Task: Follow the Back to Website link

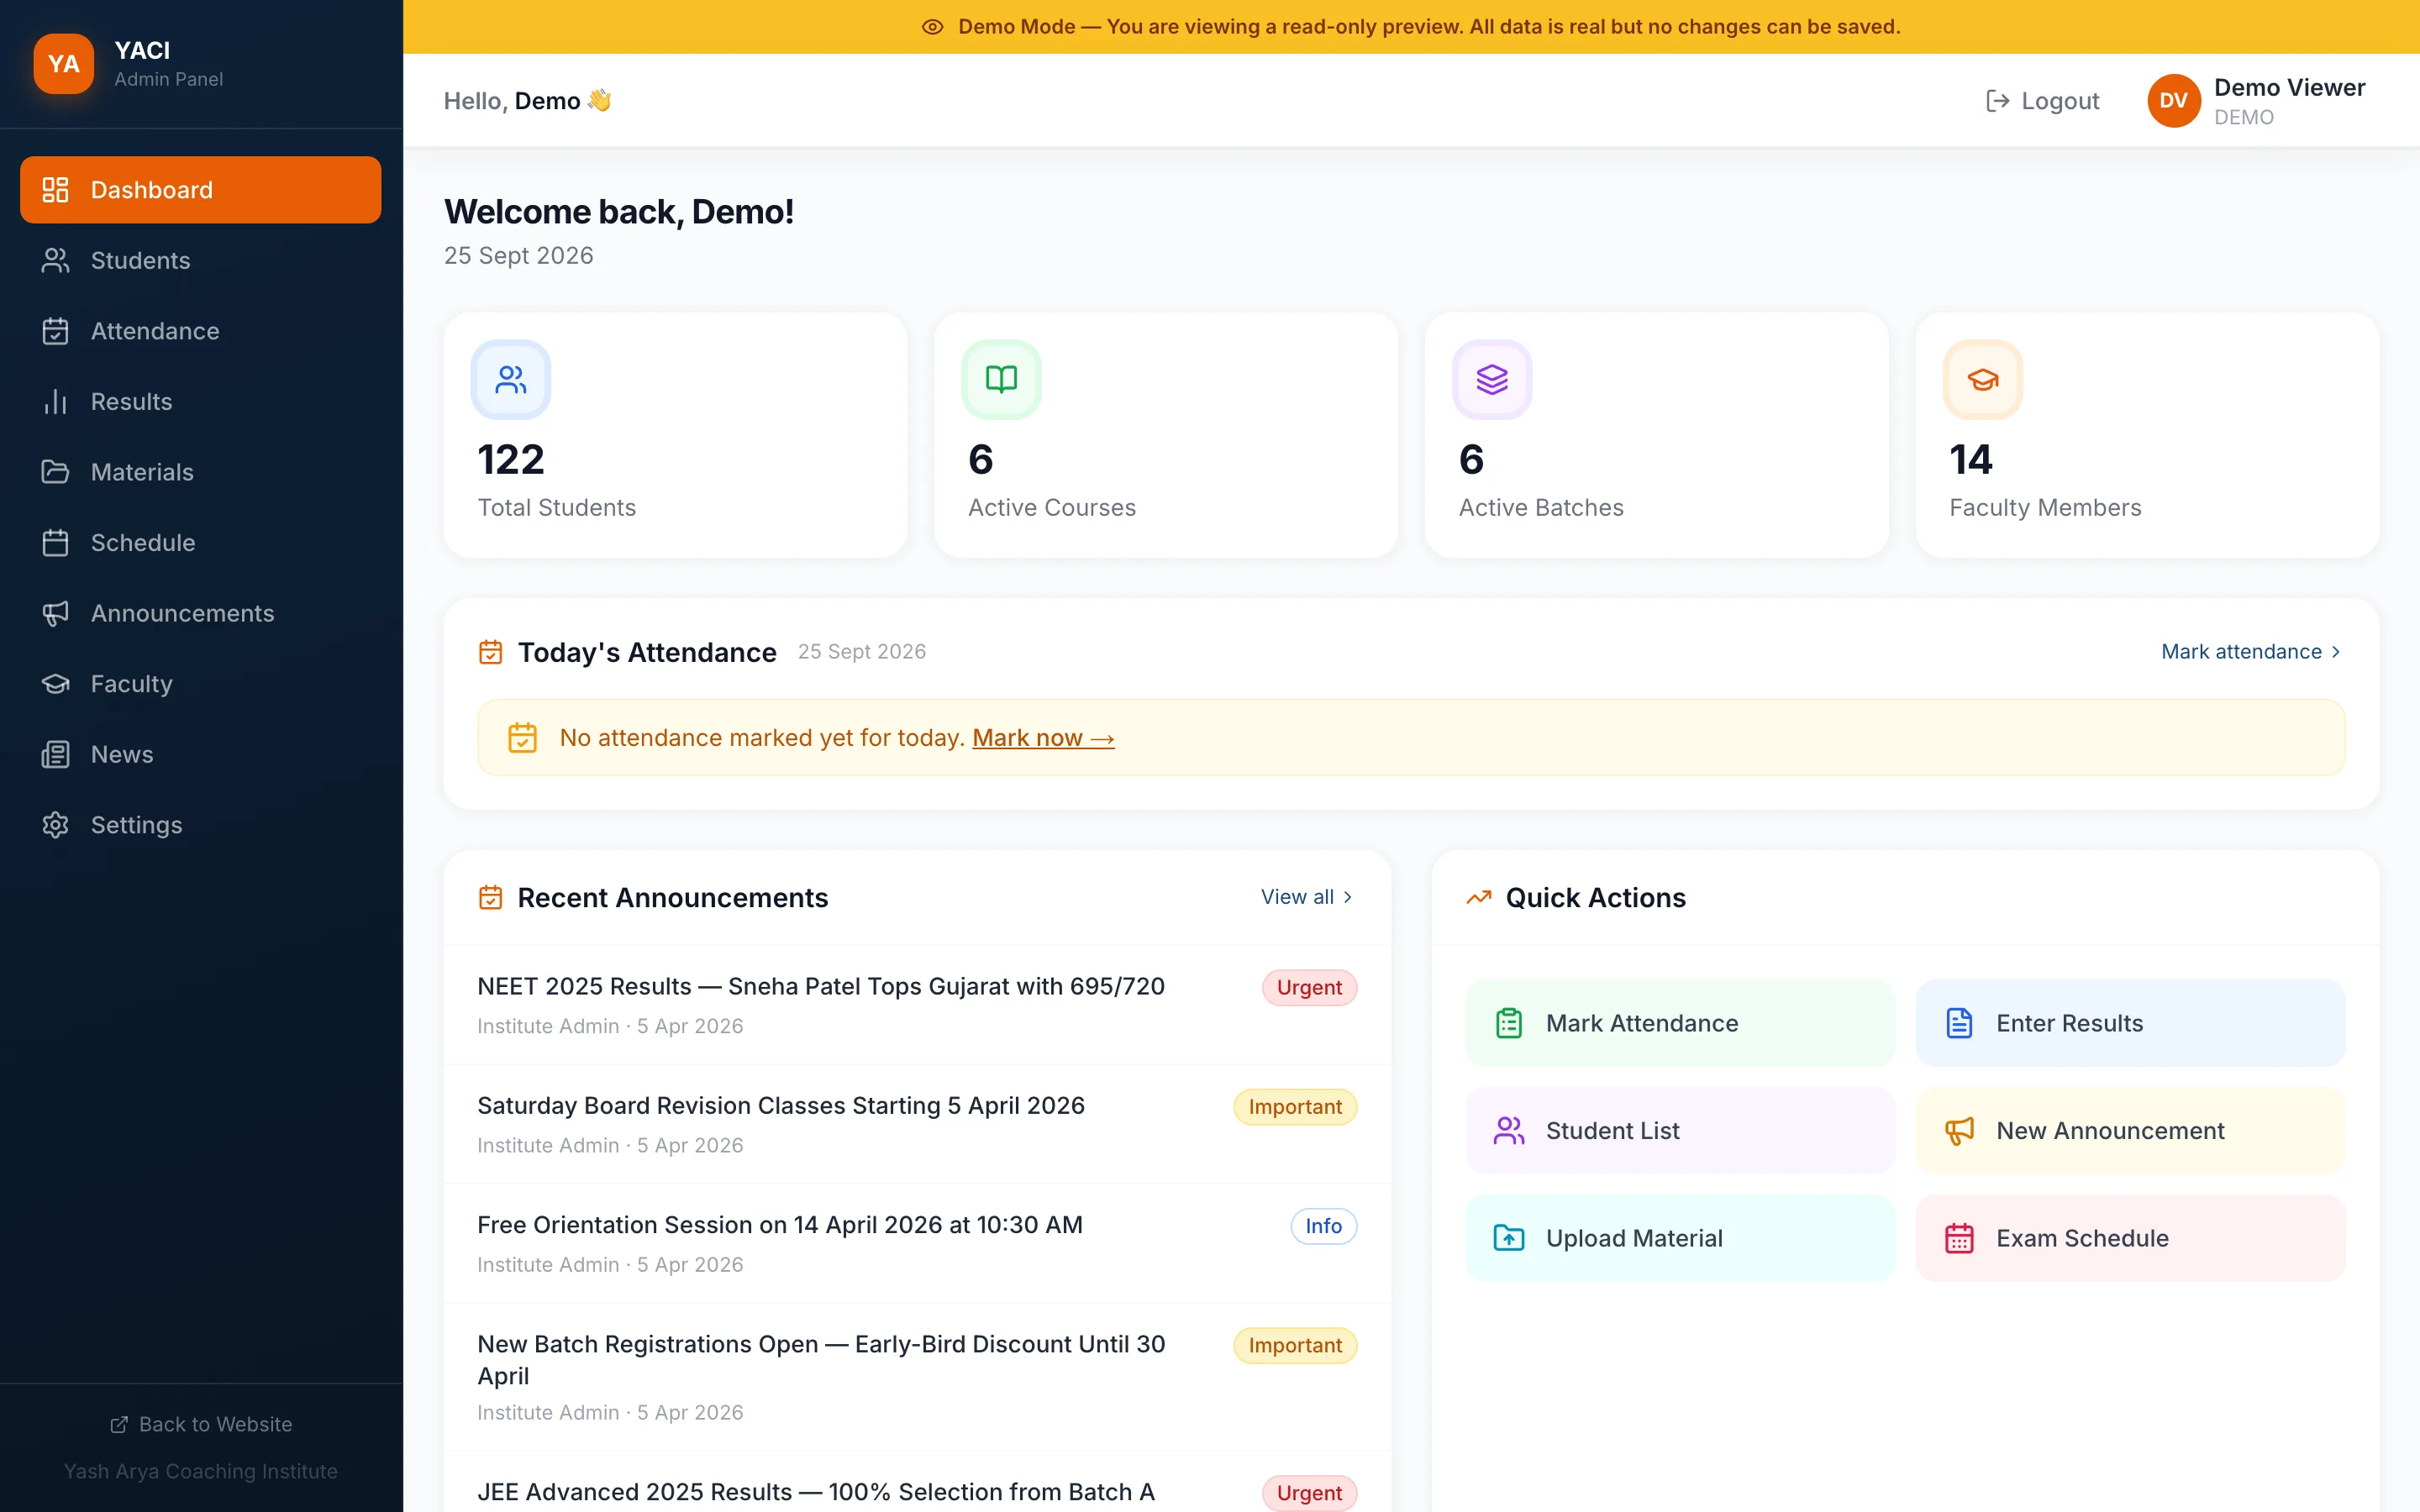Action: pyautogui.click(x=201, y=1424)
